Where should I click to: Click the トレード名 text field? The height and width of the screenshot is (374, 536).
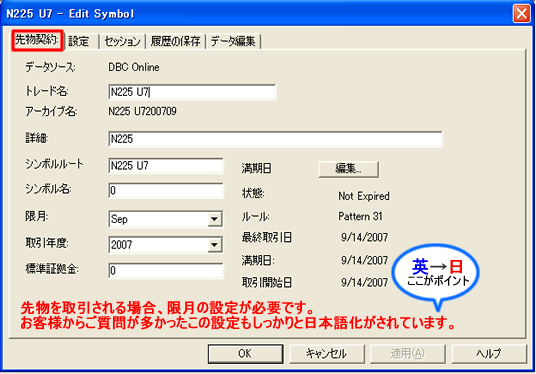192,92
